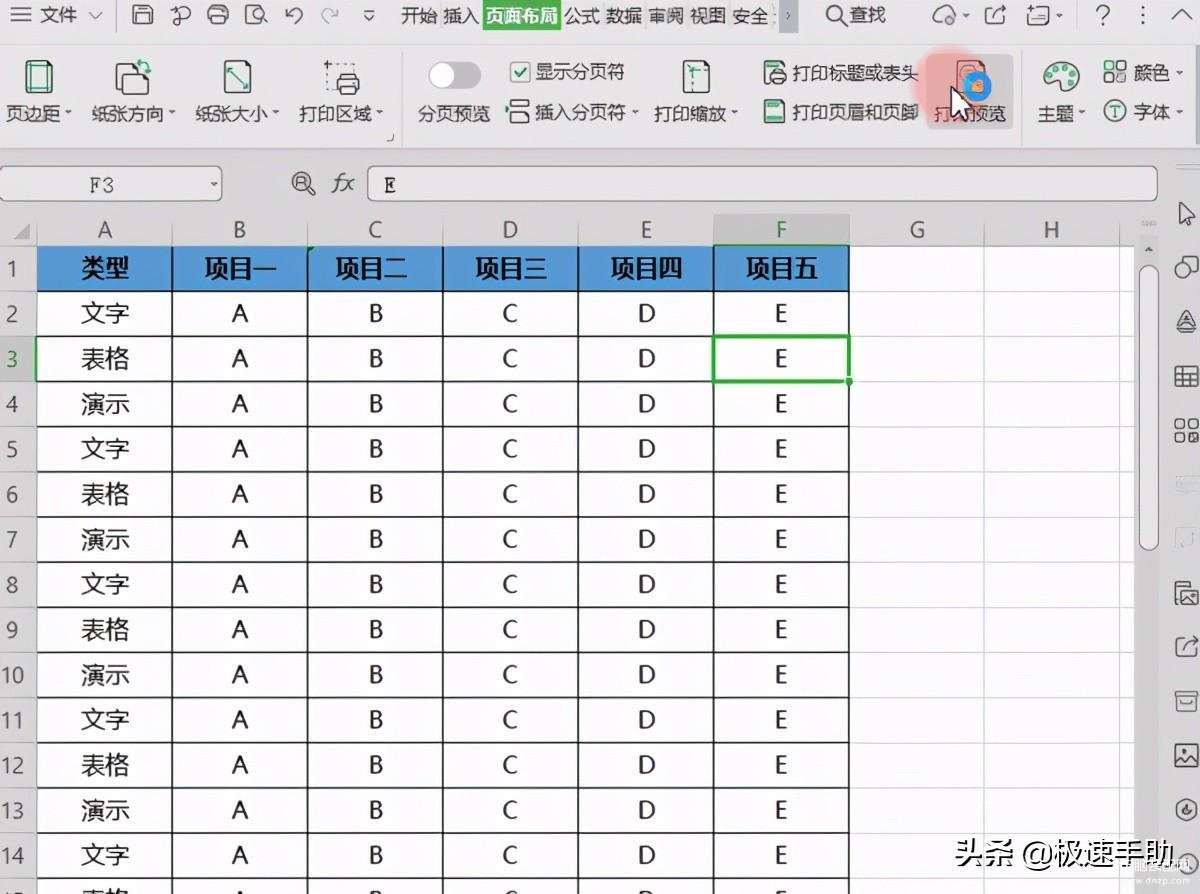Image resolution: width=1200 pixels, height=894 pixels.
Task: Click the shapes icon in right sidebar
Action: click(1186, 267)
